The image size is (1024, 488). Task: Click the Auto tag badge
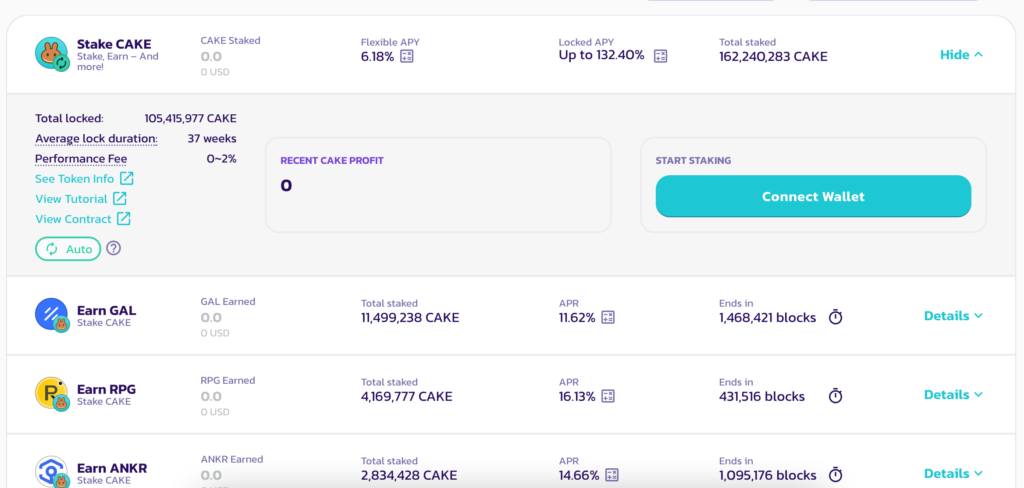pos(68,249)
